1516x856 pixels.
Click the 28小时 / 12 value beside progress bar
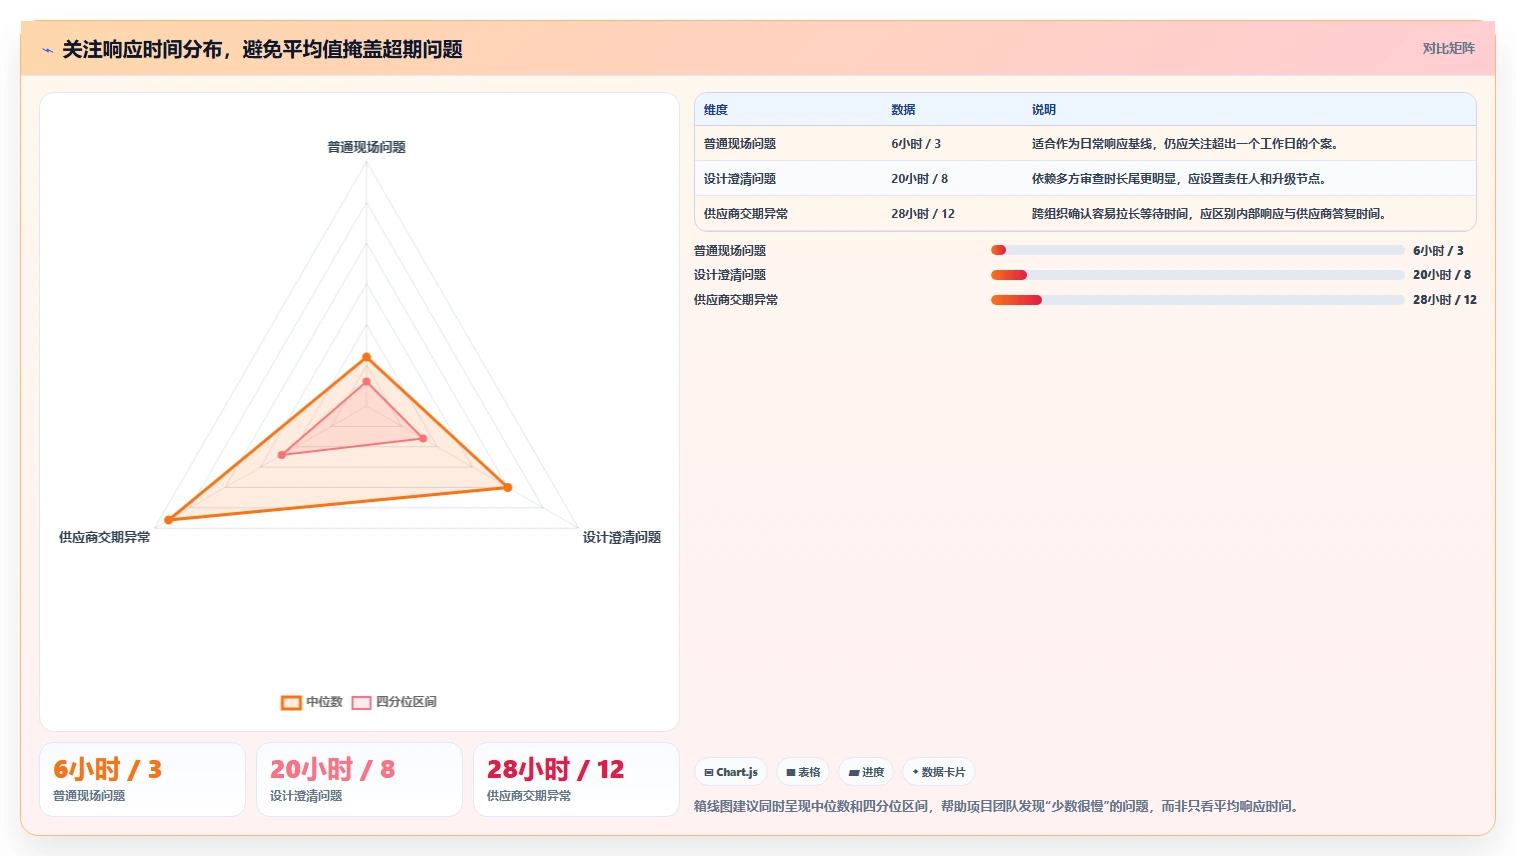(1445, 300)
